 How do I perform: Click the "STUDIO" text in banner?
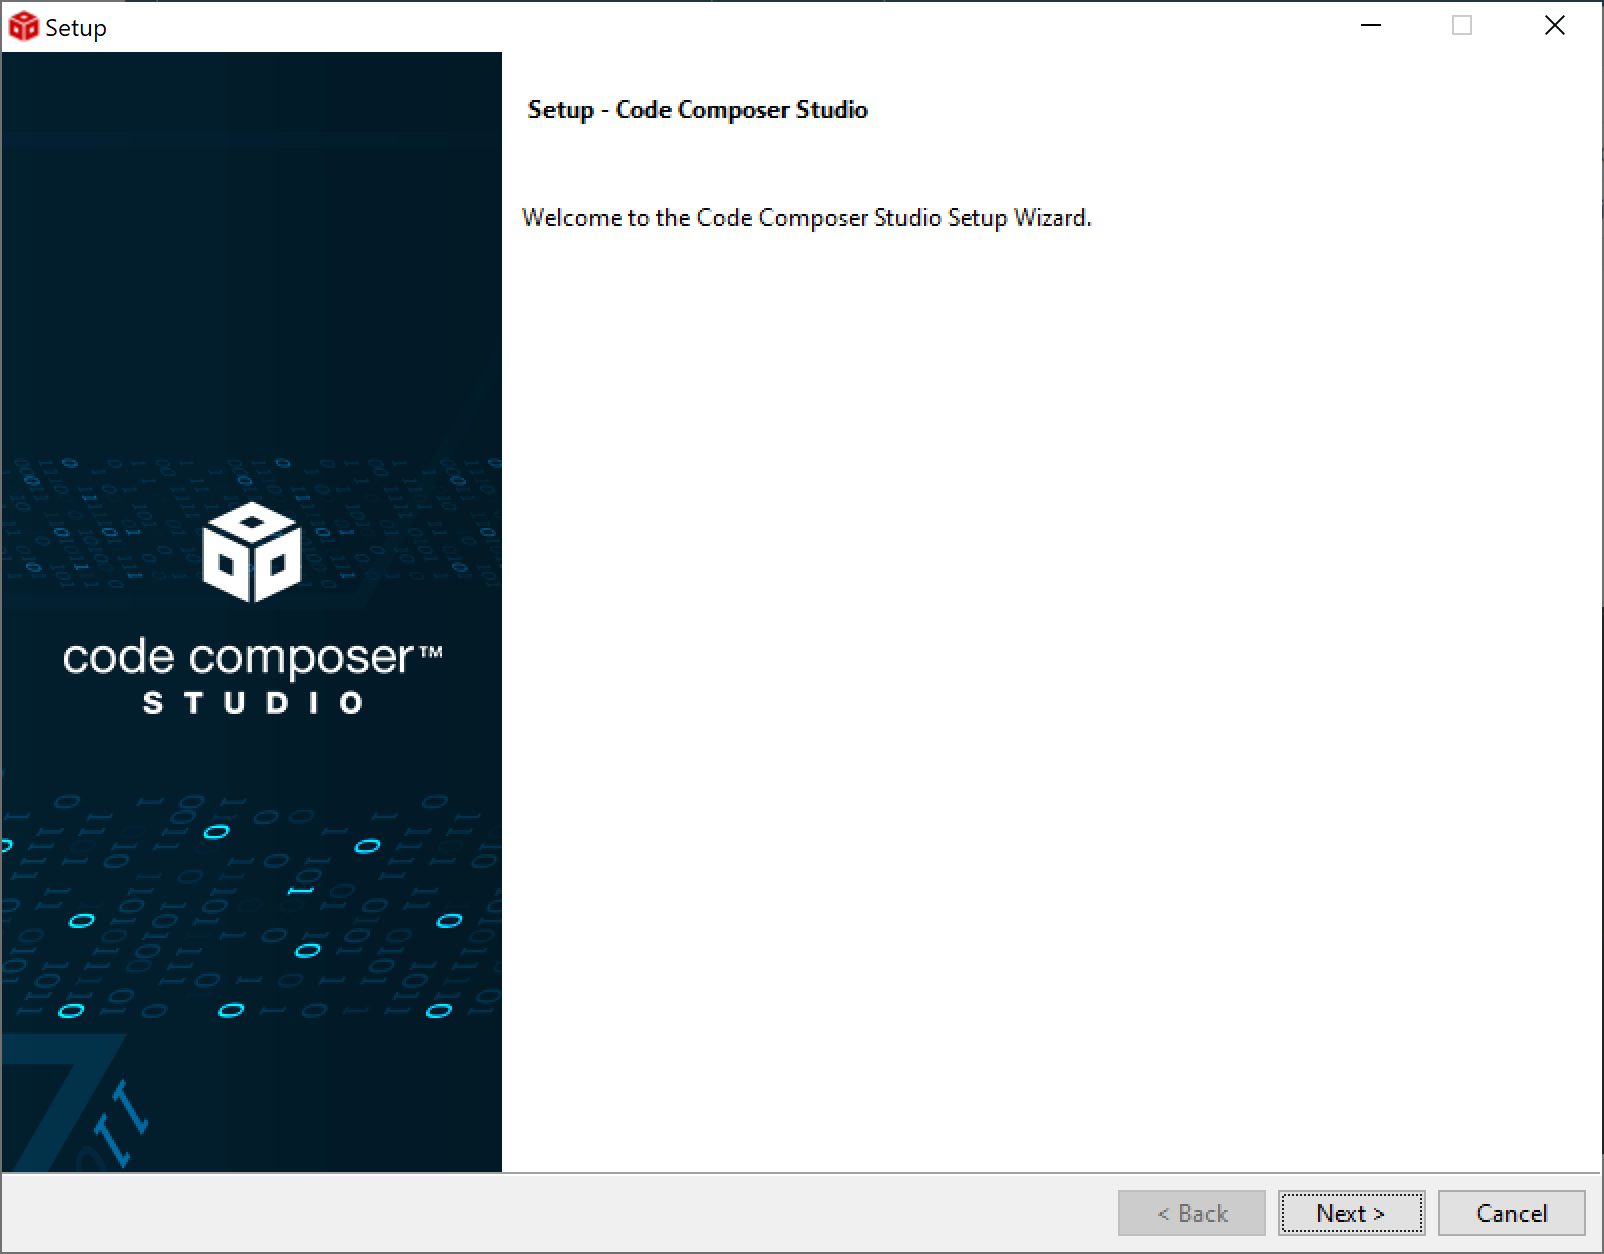(252, 703)
